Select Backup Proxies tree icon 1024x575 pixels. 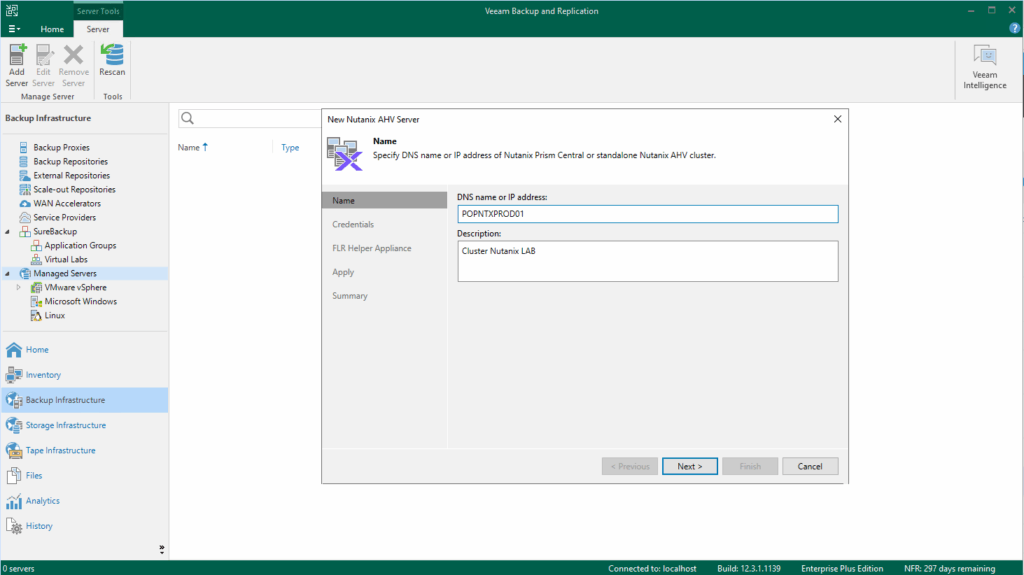(x=24, y=148)
